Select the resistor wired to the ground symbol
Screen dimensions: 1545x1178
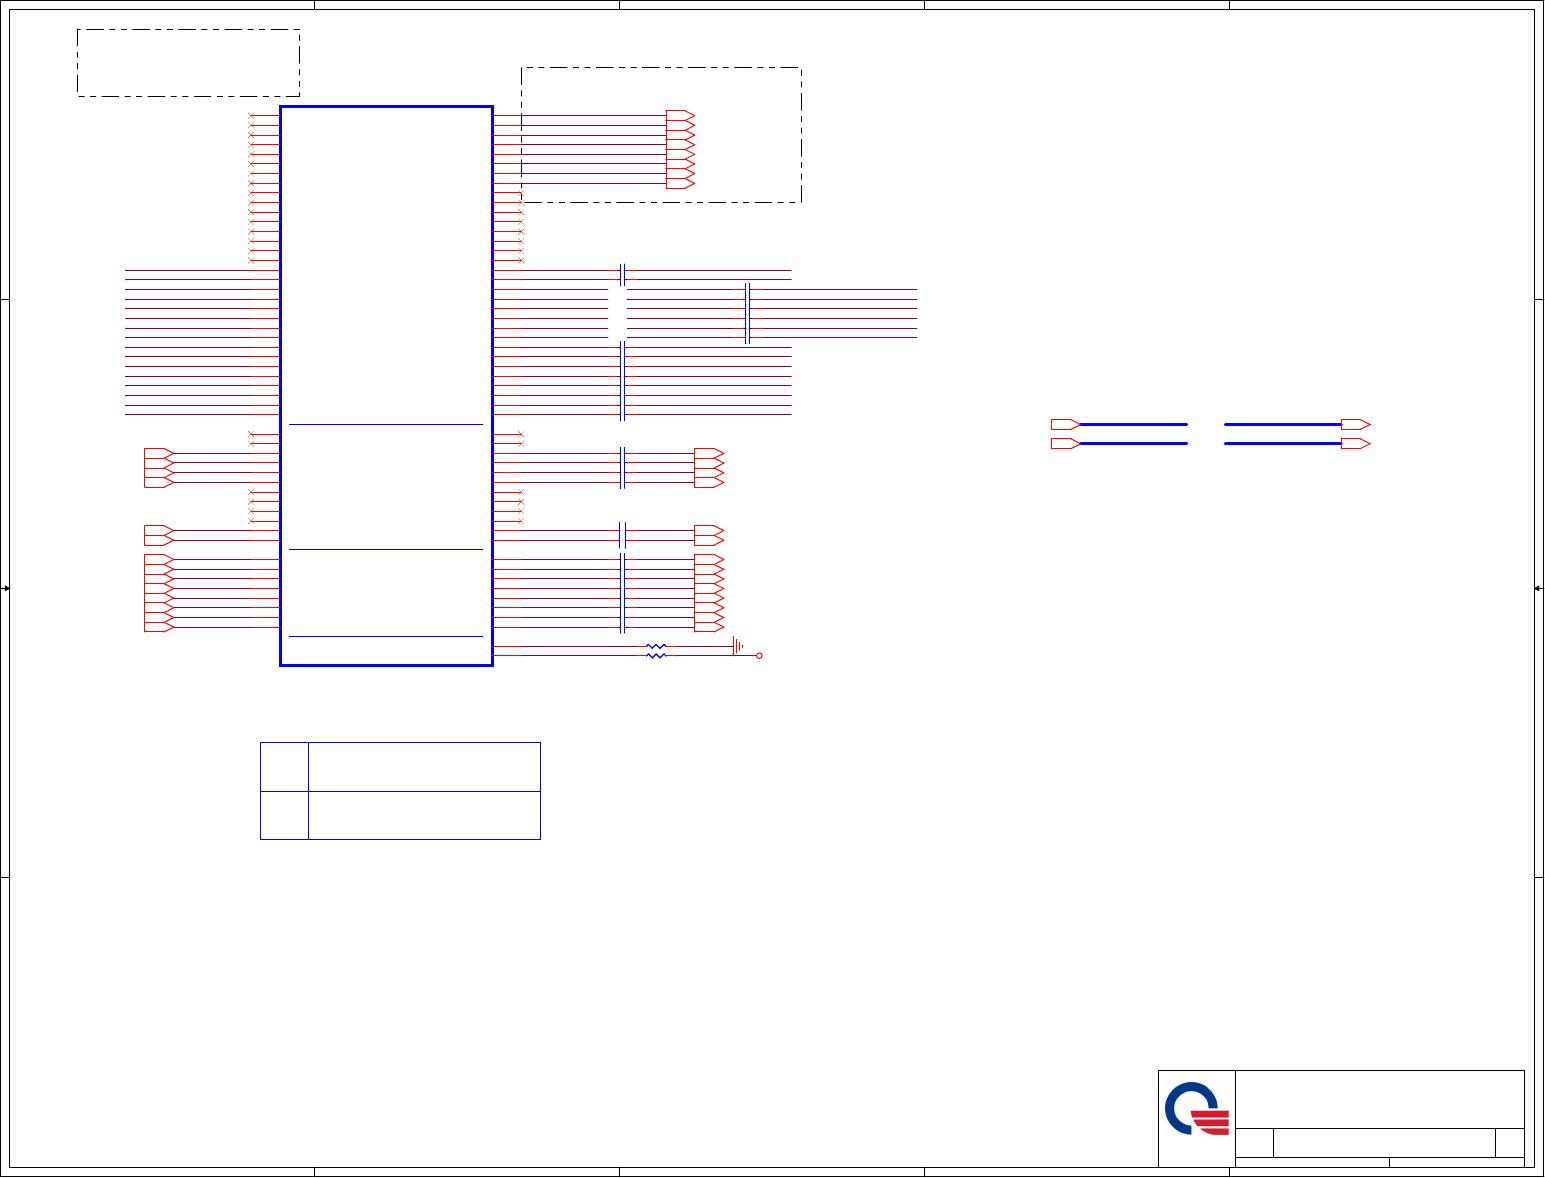656,647
